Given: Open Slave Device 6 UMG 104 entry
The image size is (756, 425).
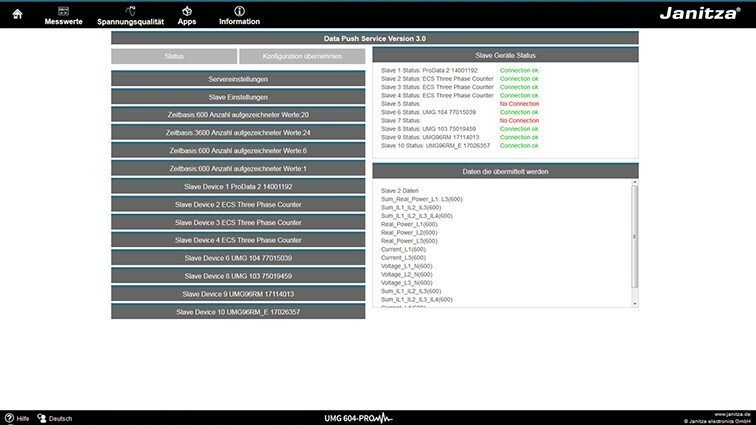Looking at the screenshot, I should point(238,258).
